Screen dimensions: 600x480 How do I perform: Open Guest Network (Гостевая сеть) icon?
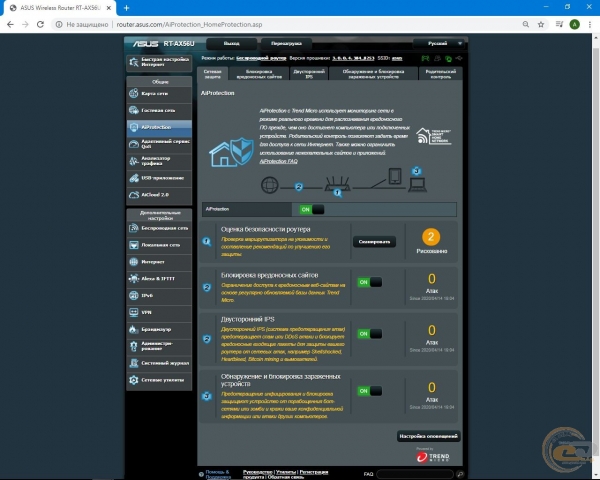click(134, 110)
